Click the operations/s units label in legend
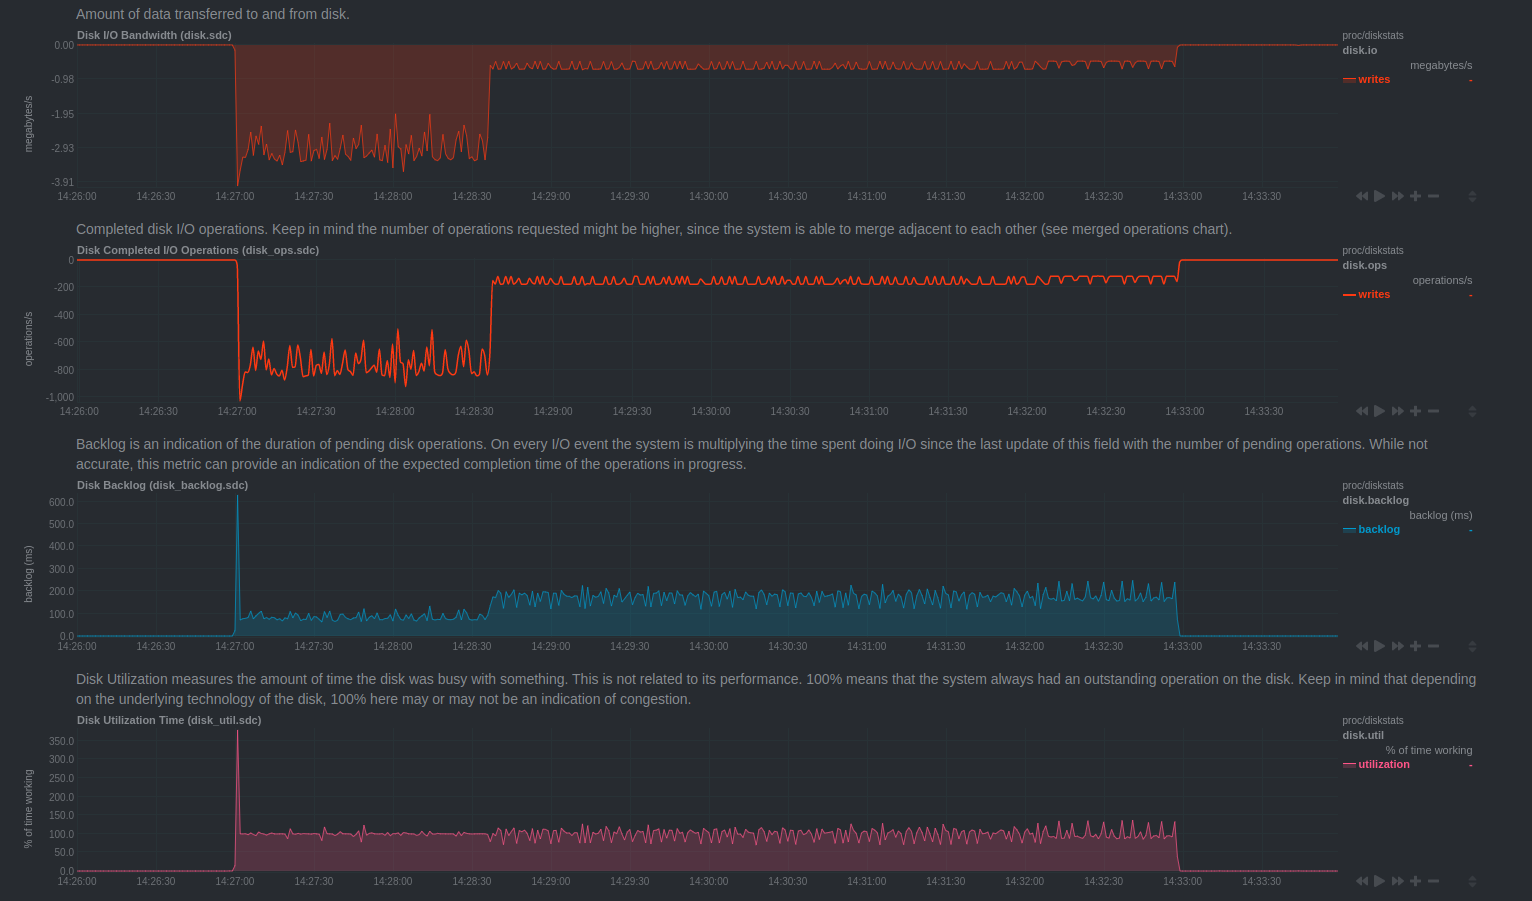The height and width of the screenshot is (901, 1532). [x=1442, y=280]
